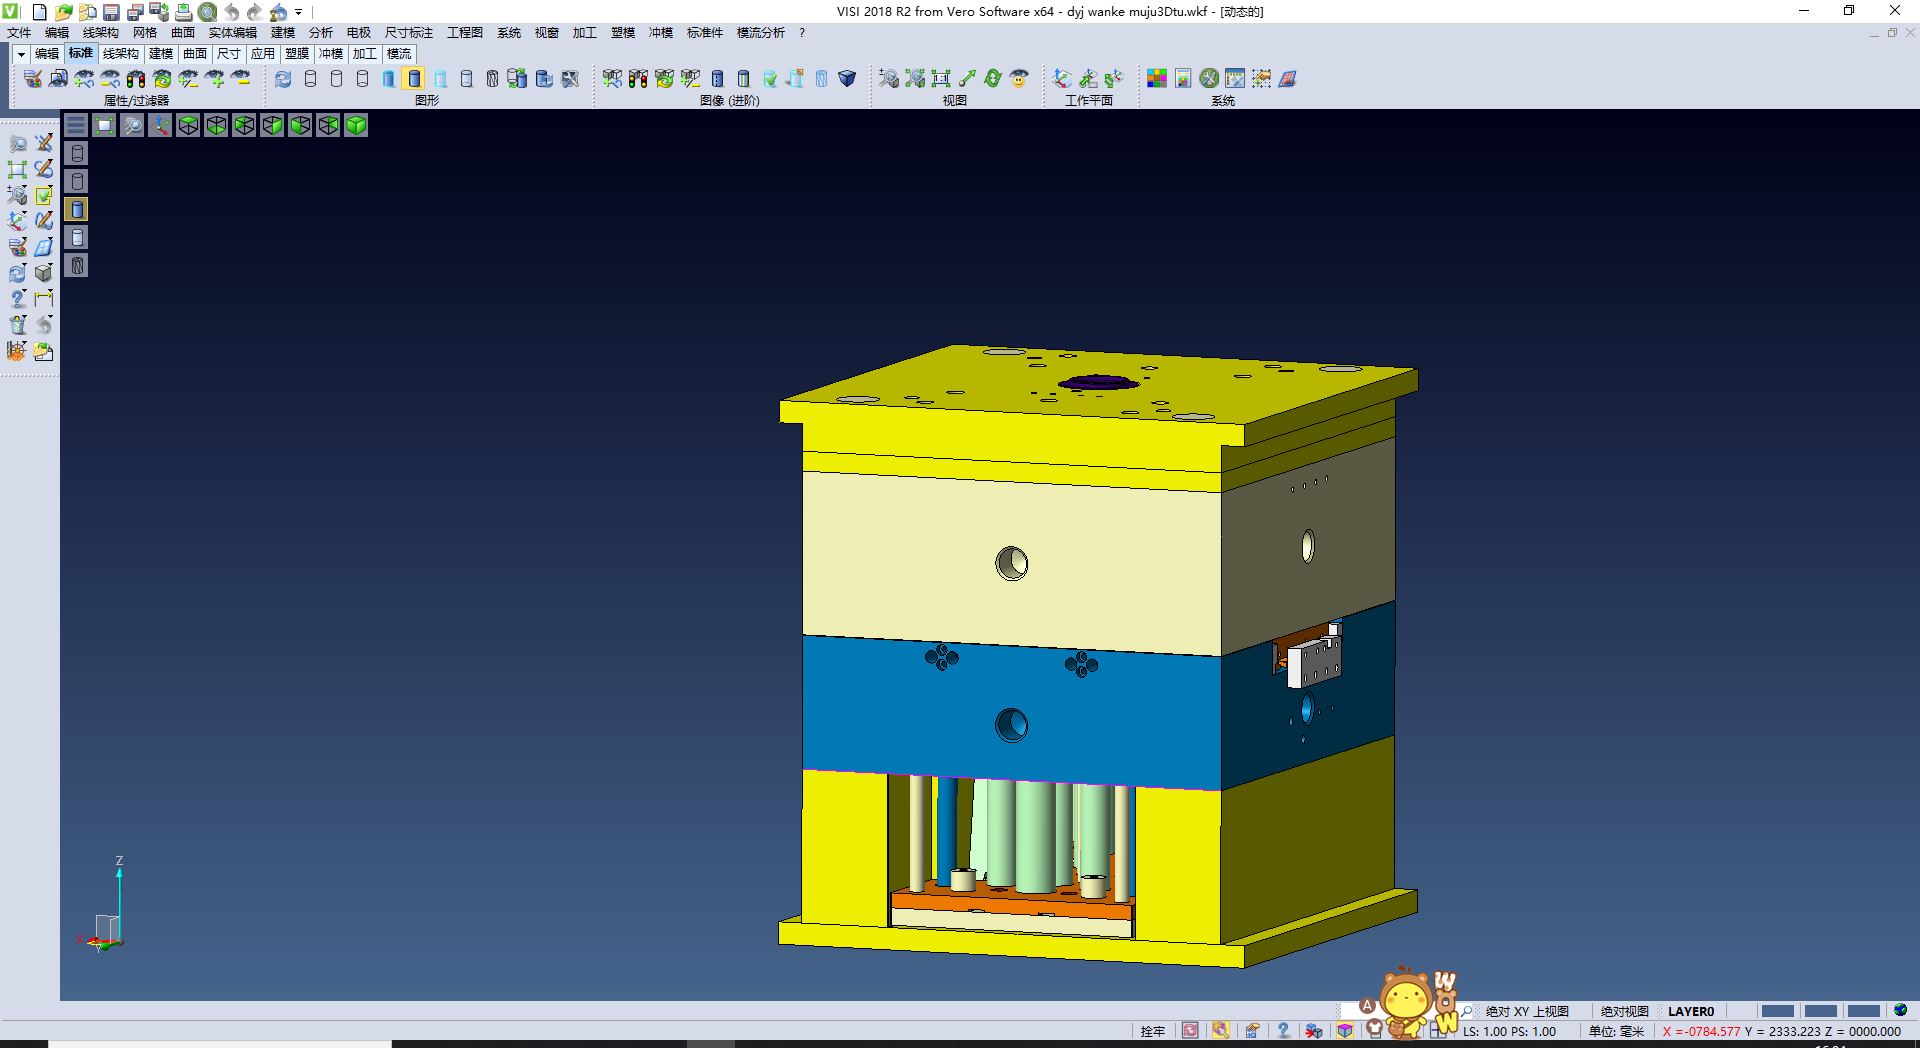The height and width of the screenshot is (1048, 1920).
Task: Click the 1:1 zoom-to-fit icon in 视图 group
Action: pyautogui.click(x=941, y=79)
